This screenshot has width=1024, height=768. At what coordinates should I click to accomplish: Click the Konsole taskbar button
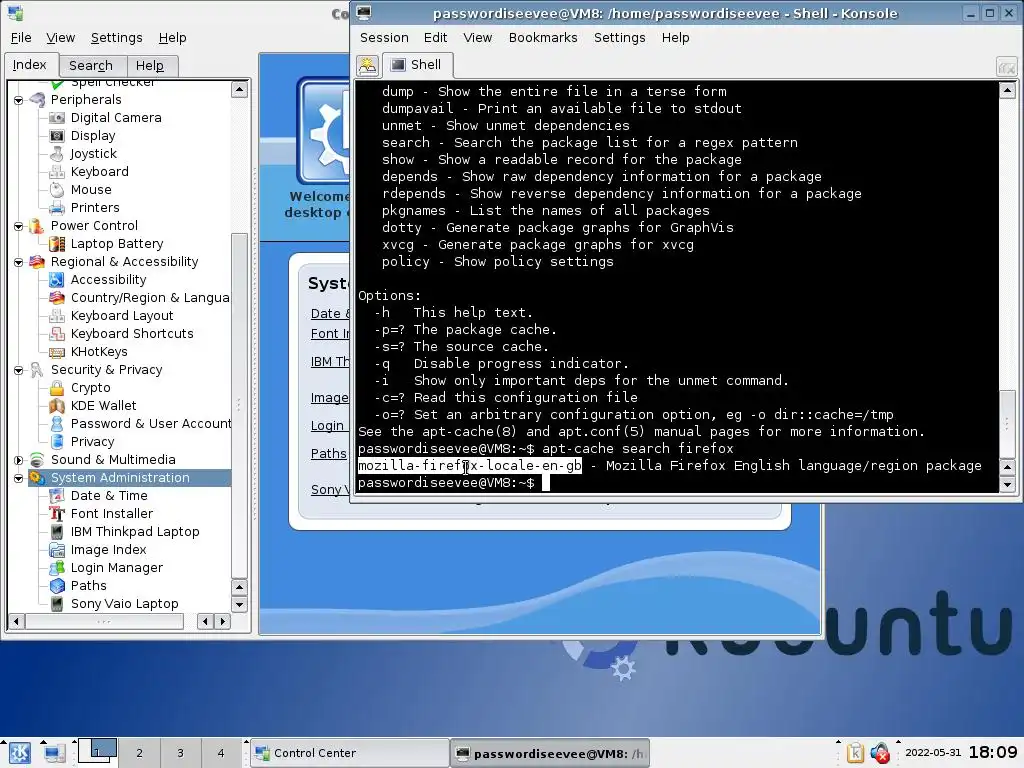[x=551, y=753]
